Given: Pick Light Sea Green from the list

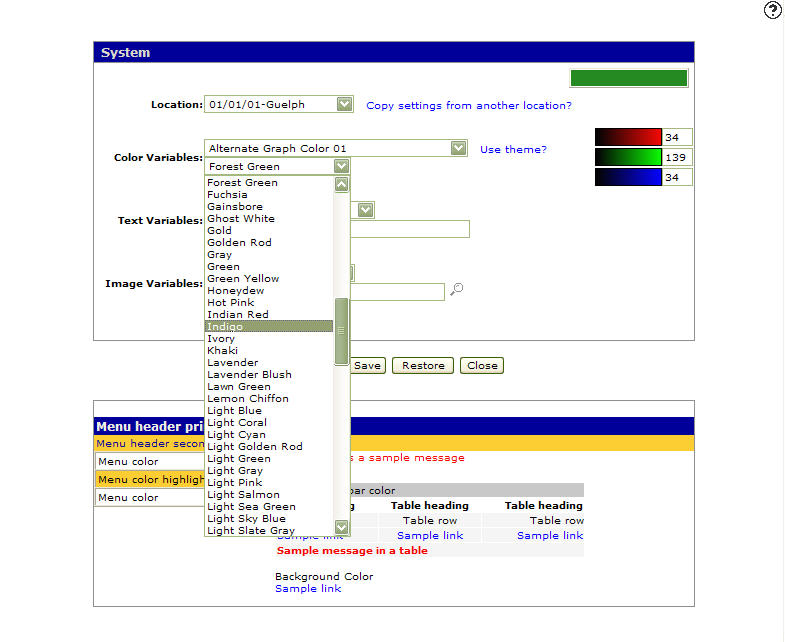Looking at the screenshot, I should tap(269, 507).
